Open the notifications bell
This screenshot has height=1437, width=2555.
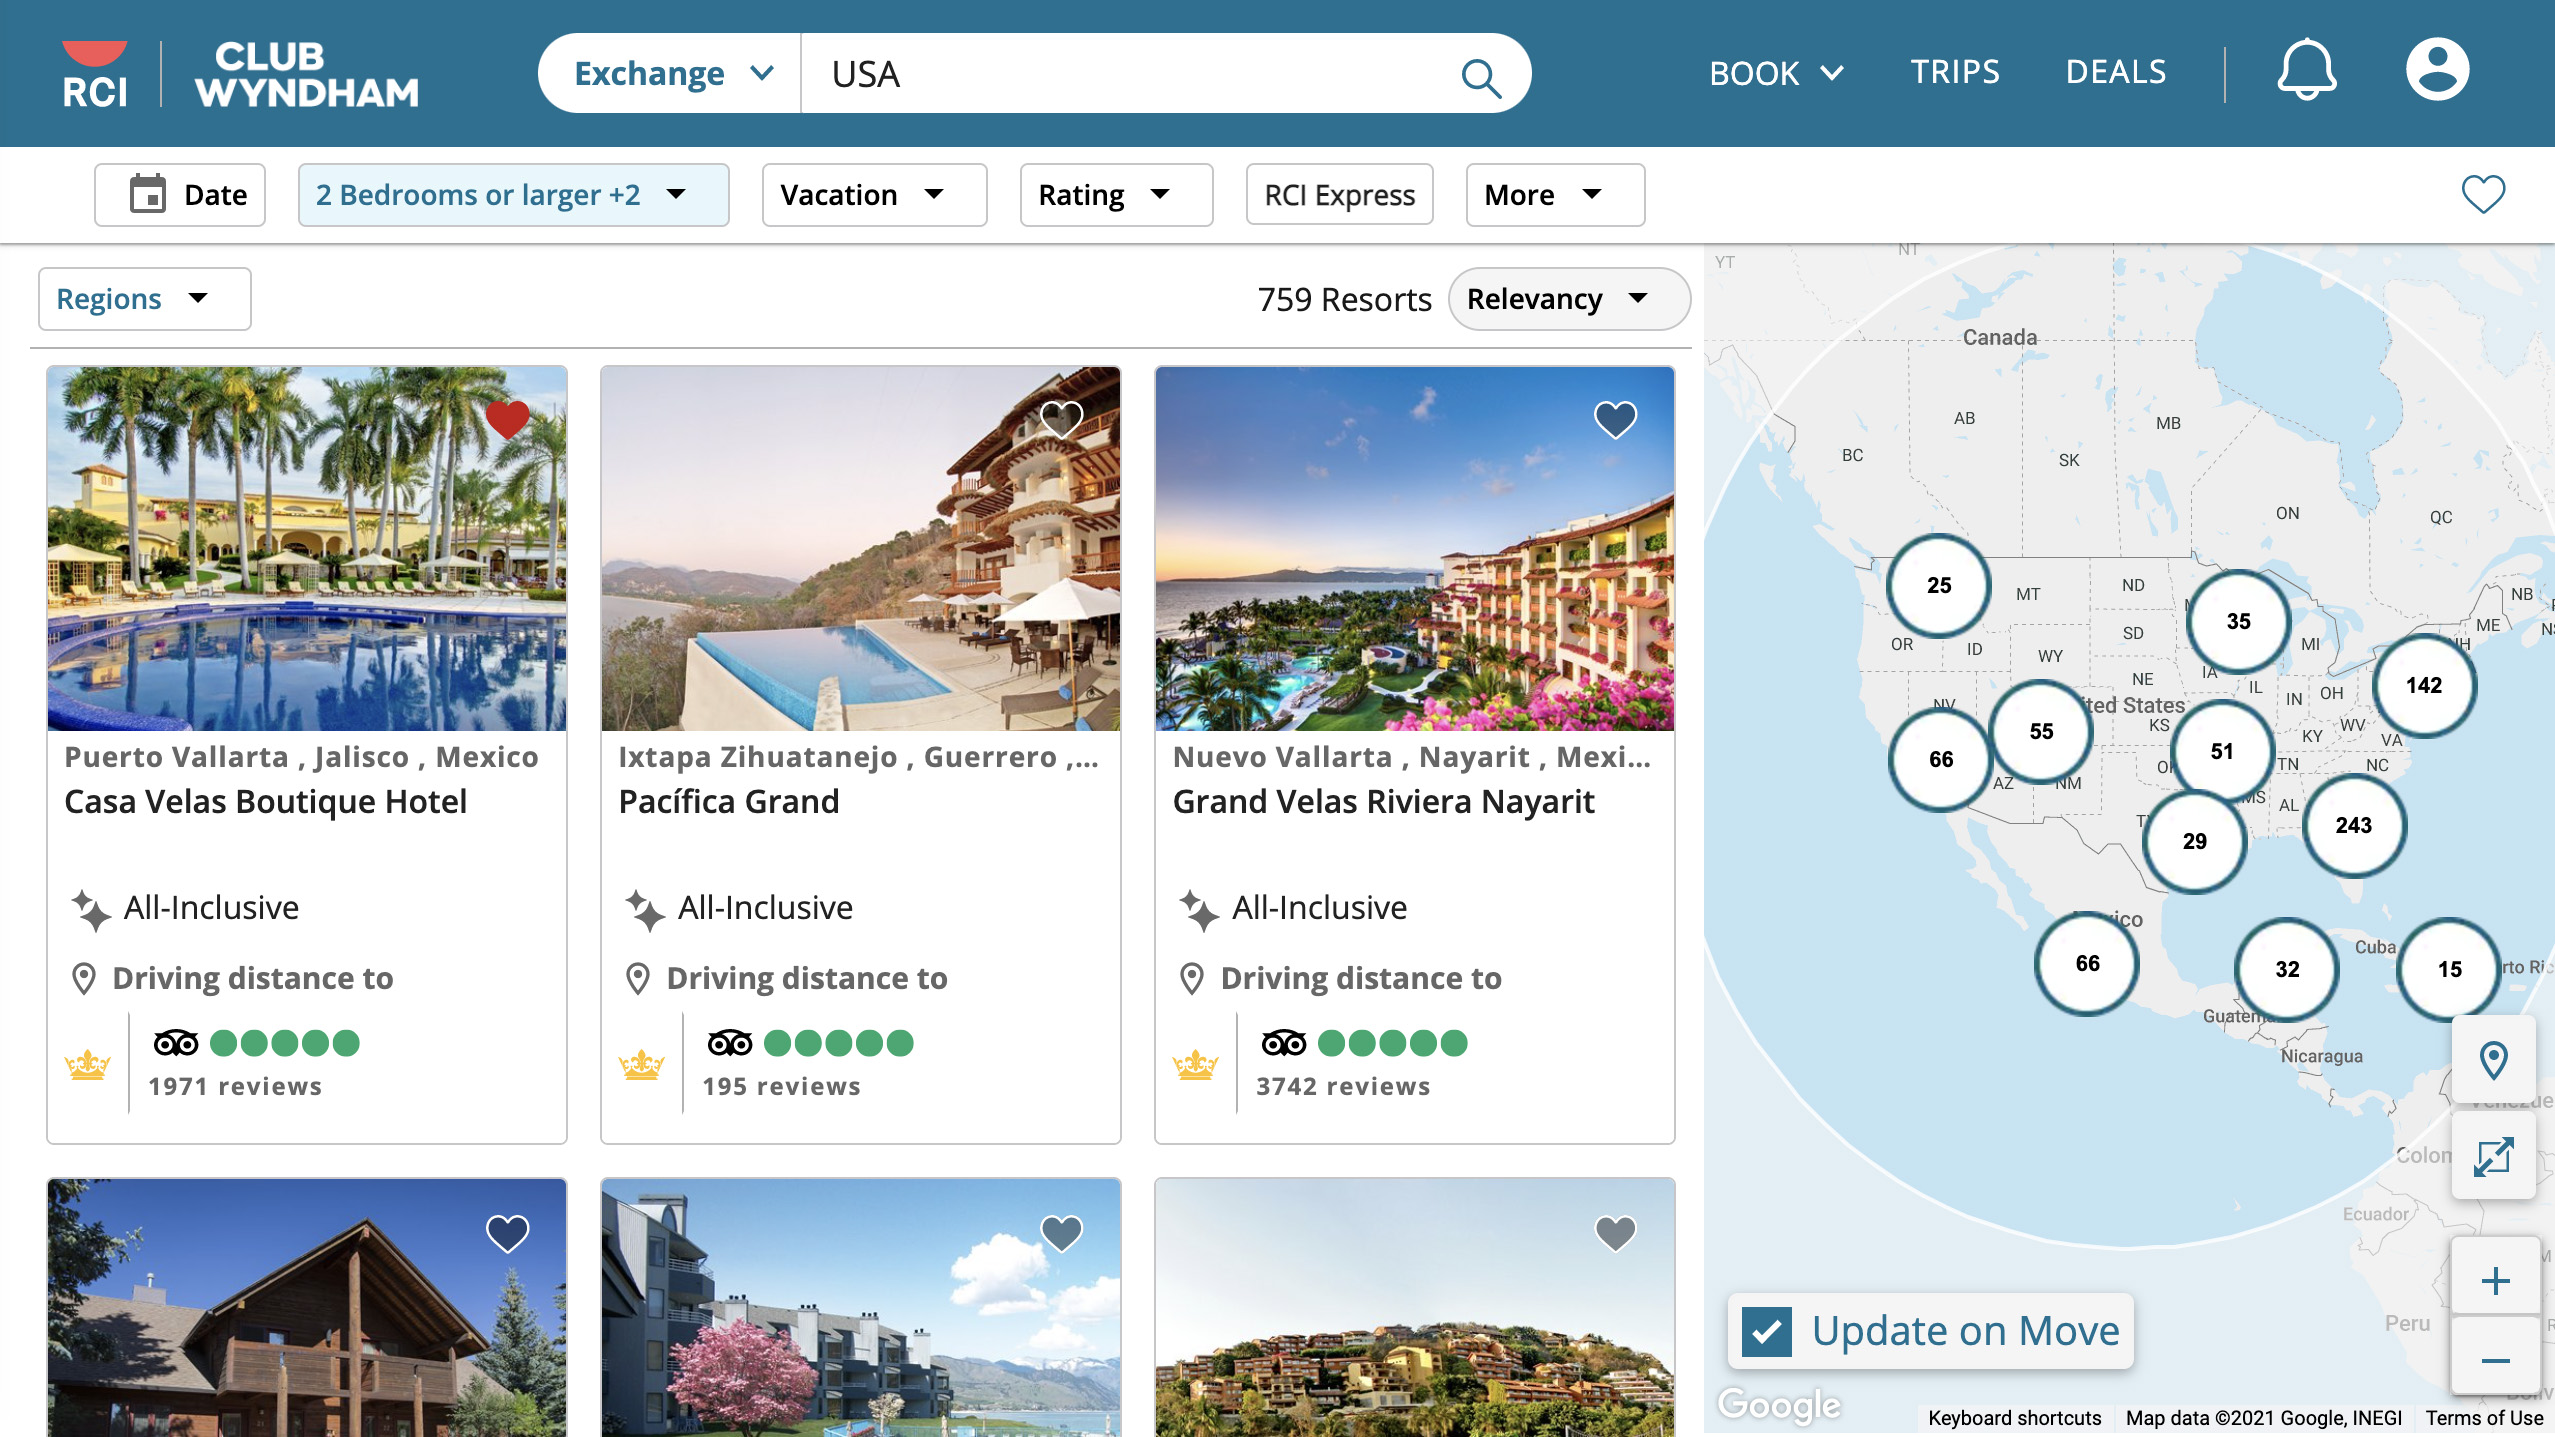(x=2306, y=71)
